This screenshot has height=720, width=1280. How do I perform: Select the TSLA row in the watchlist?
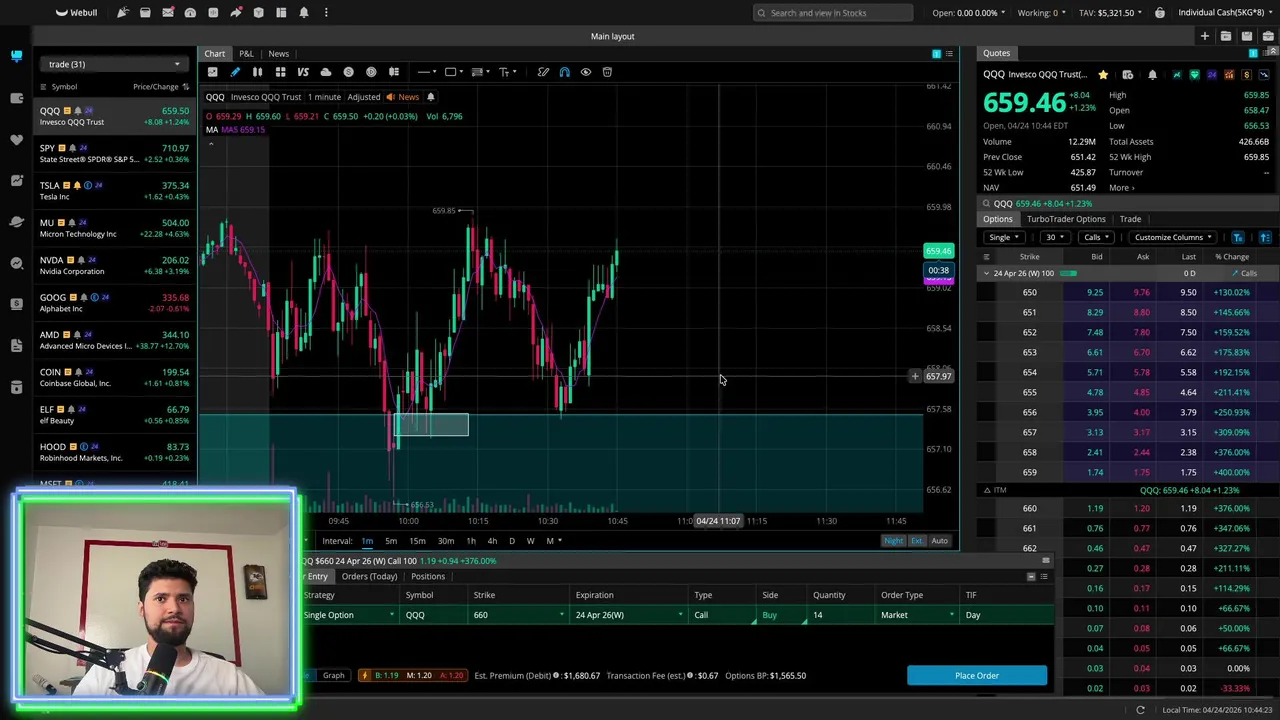click(114, 191)
